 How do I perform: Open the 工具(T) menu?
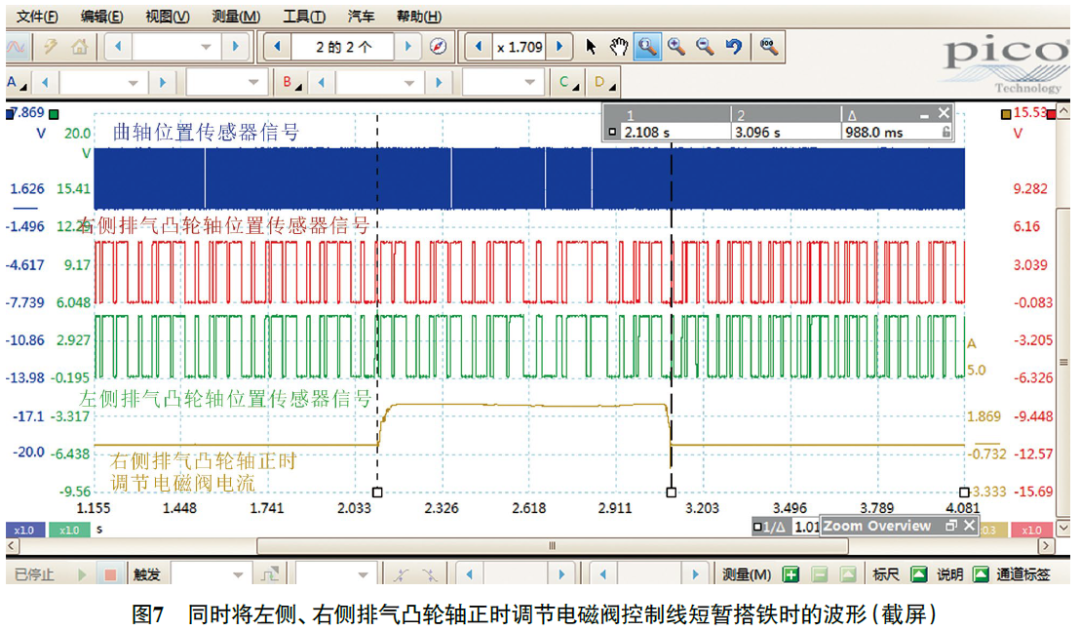pos(304,16)
